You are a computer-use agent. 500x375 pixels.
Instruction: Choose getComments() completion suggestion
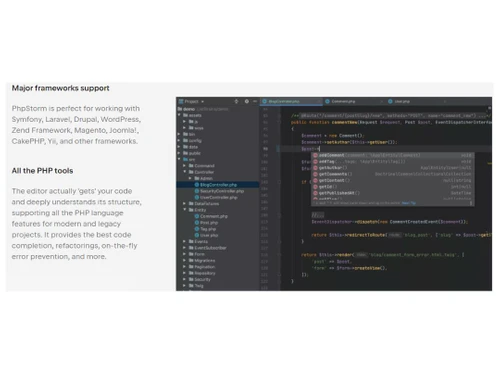[x=393, y=174]
